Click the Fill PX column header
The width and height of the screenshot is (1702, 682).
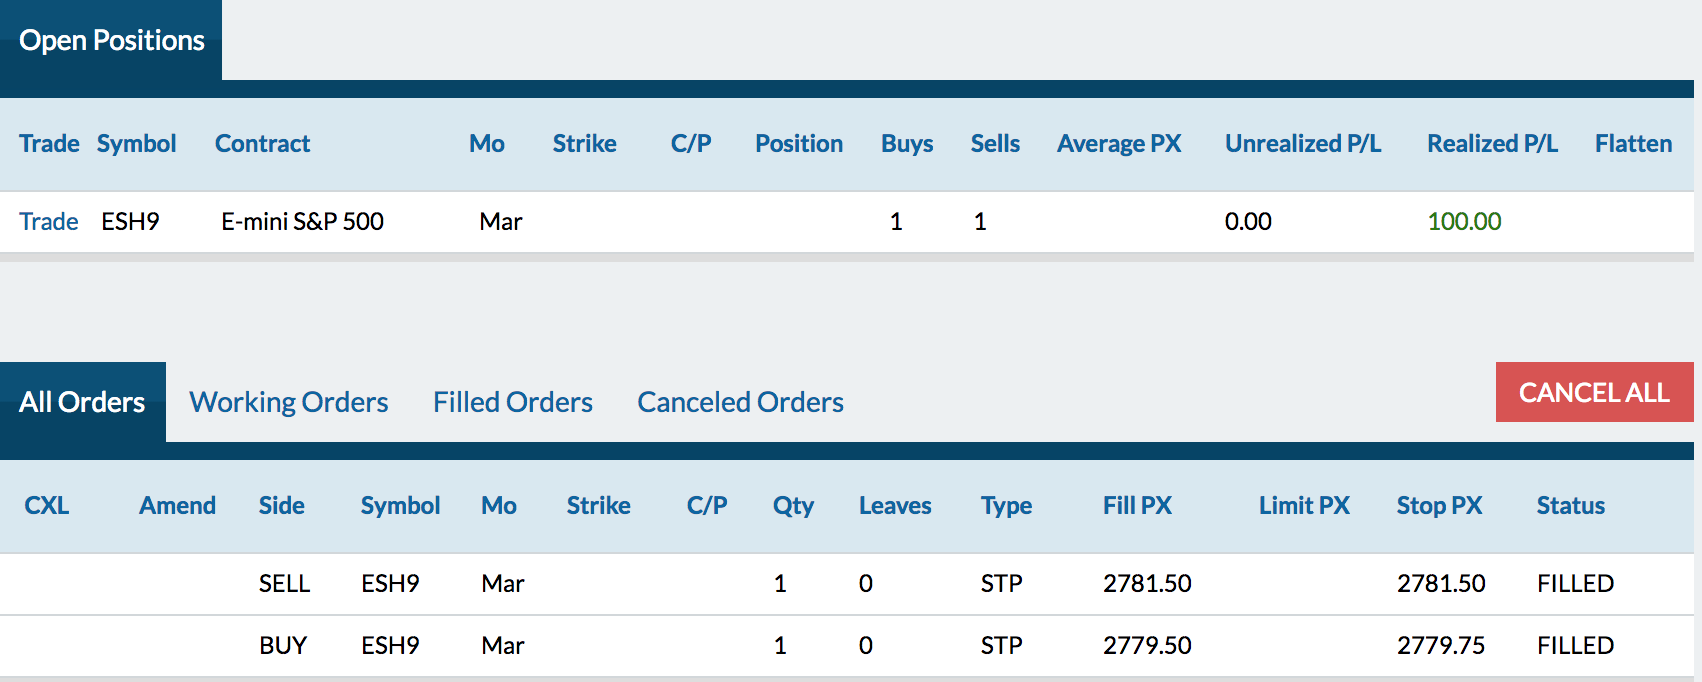point(1137,505)
